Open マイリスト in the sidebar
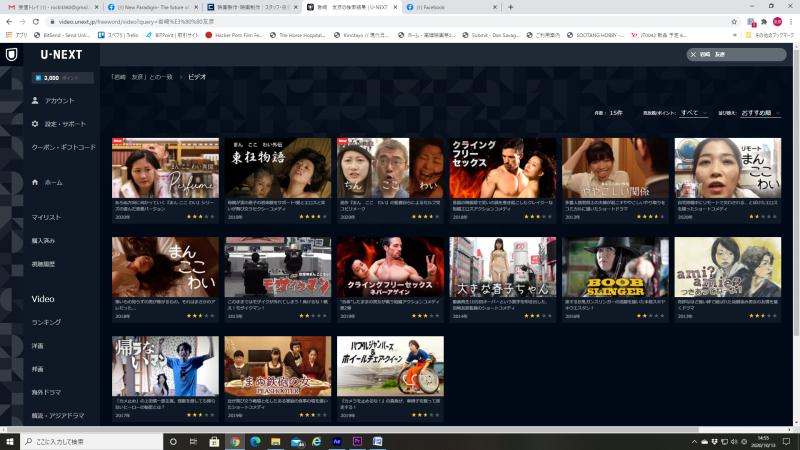This screenshot has height=450, width=800. [46, 217]
